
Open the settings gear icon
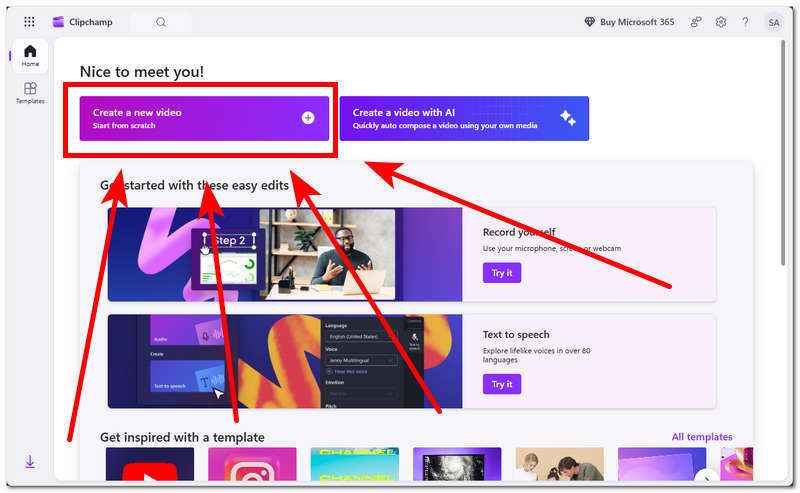[x=720, y=22]
